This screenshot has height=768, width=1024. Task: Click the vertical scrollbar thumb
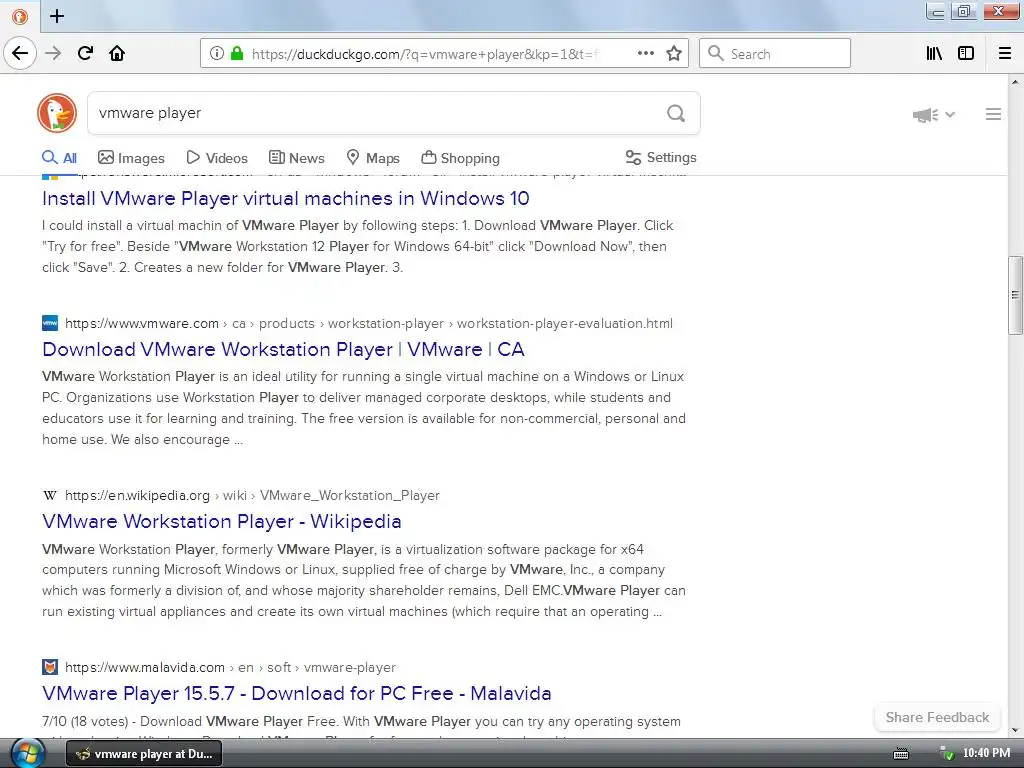[x=1015, y=295]
